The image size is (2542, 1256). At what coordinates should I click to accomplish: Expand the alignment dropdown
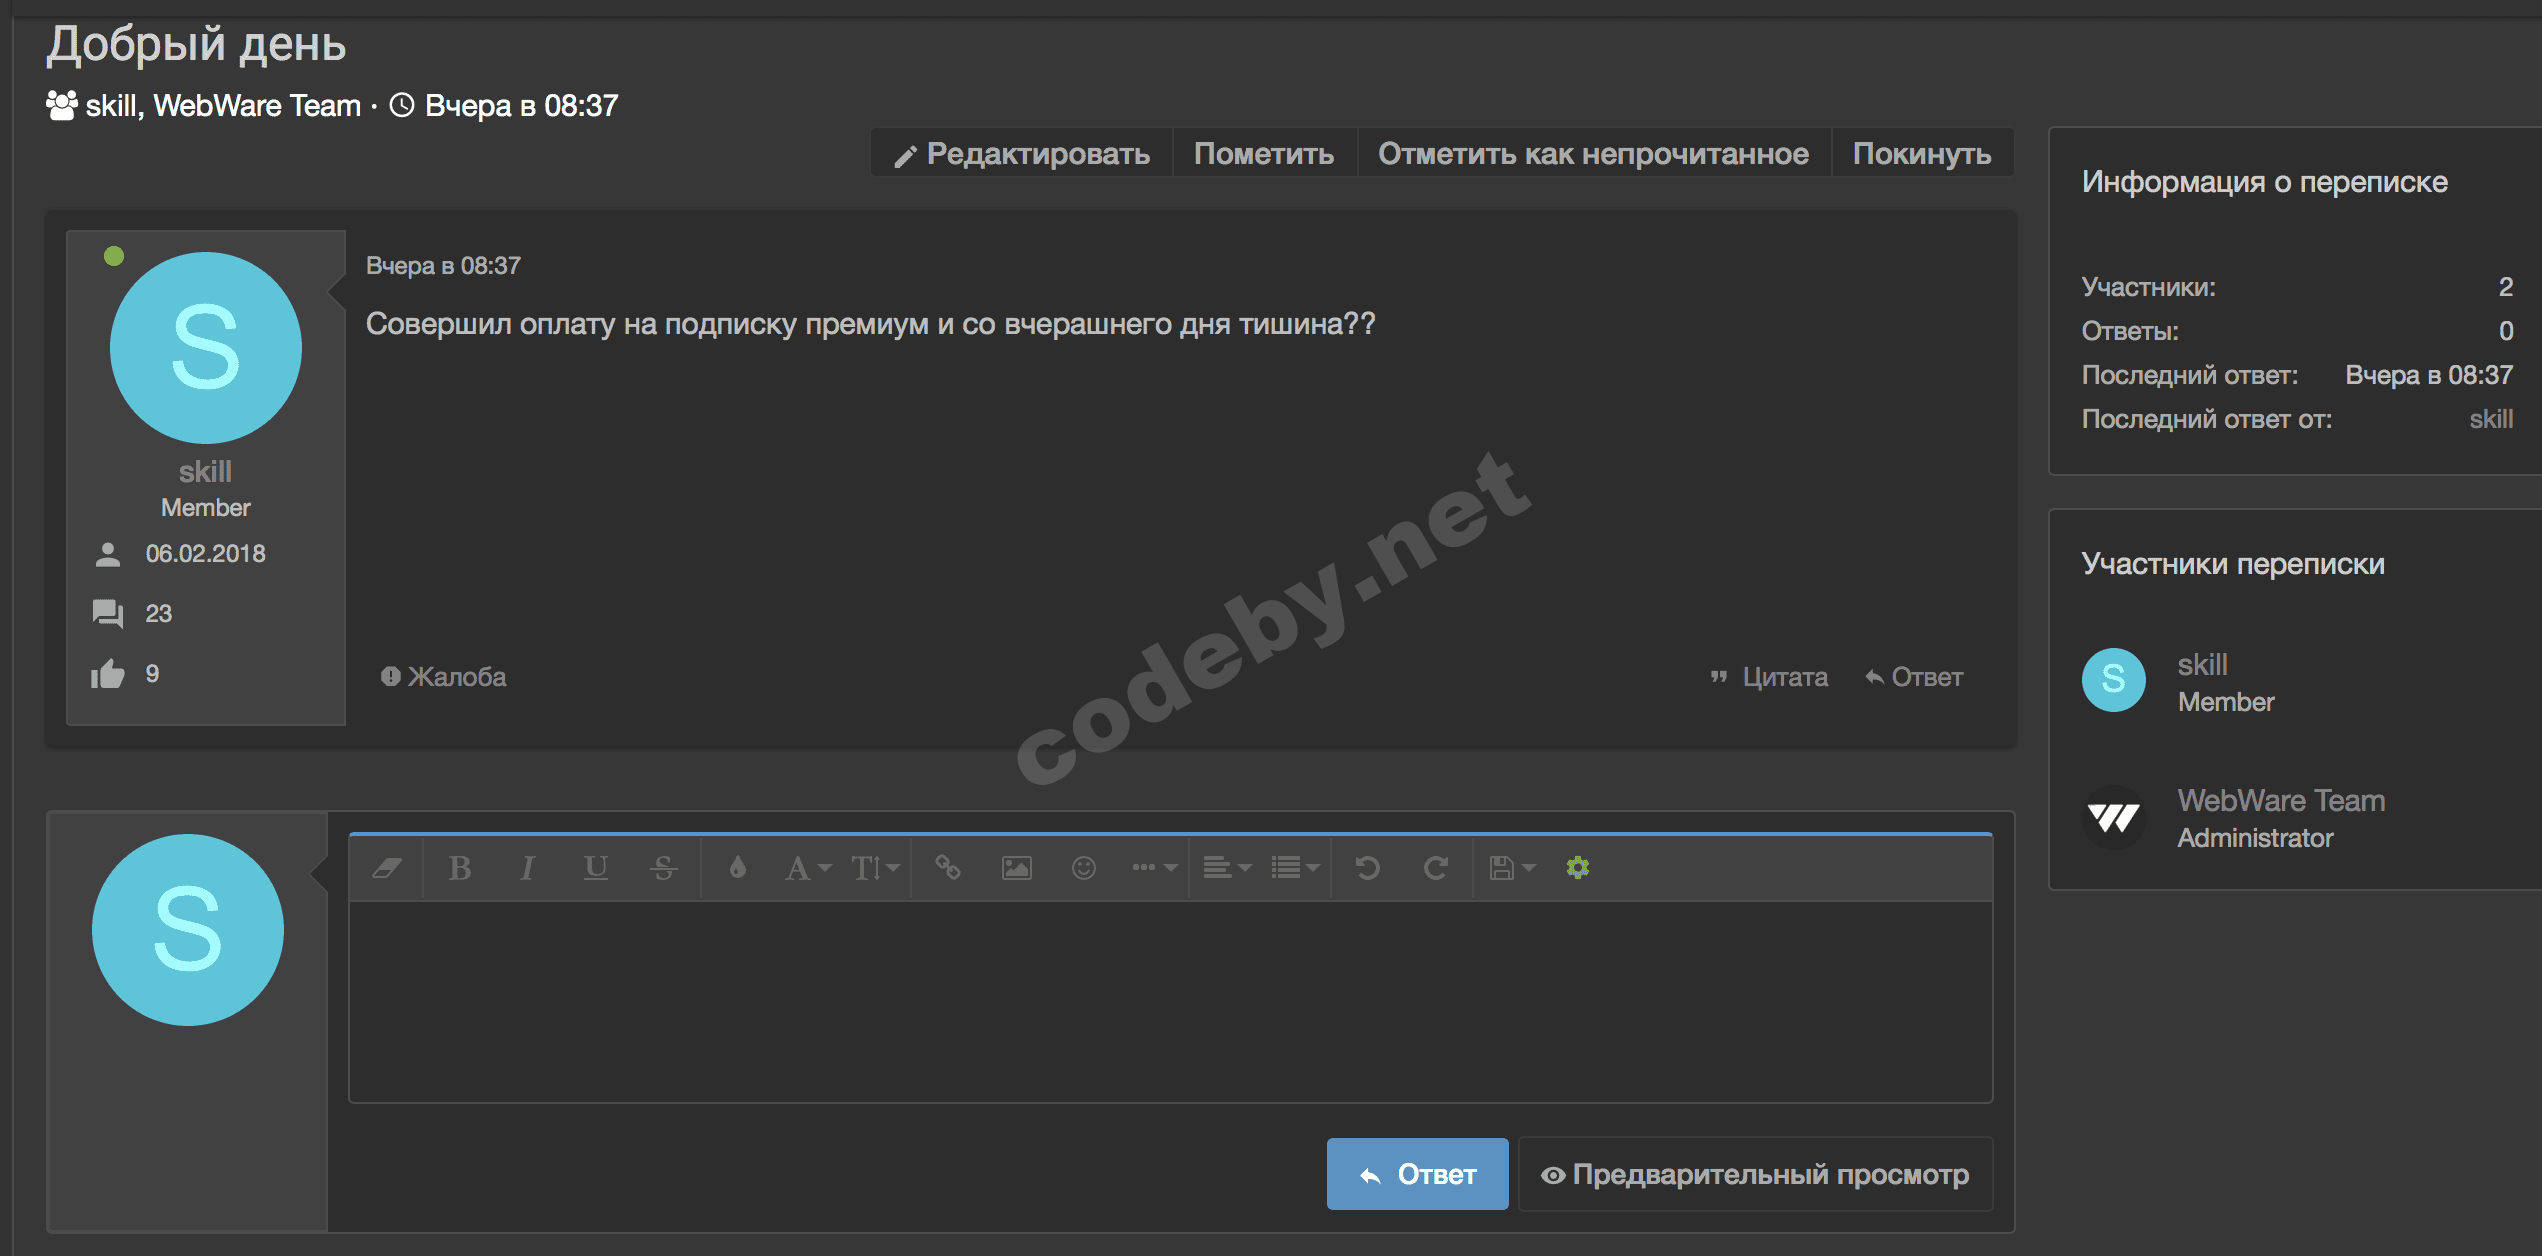click(x=1226, y=868)
